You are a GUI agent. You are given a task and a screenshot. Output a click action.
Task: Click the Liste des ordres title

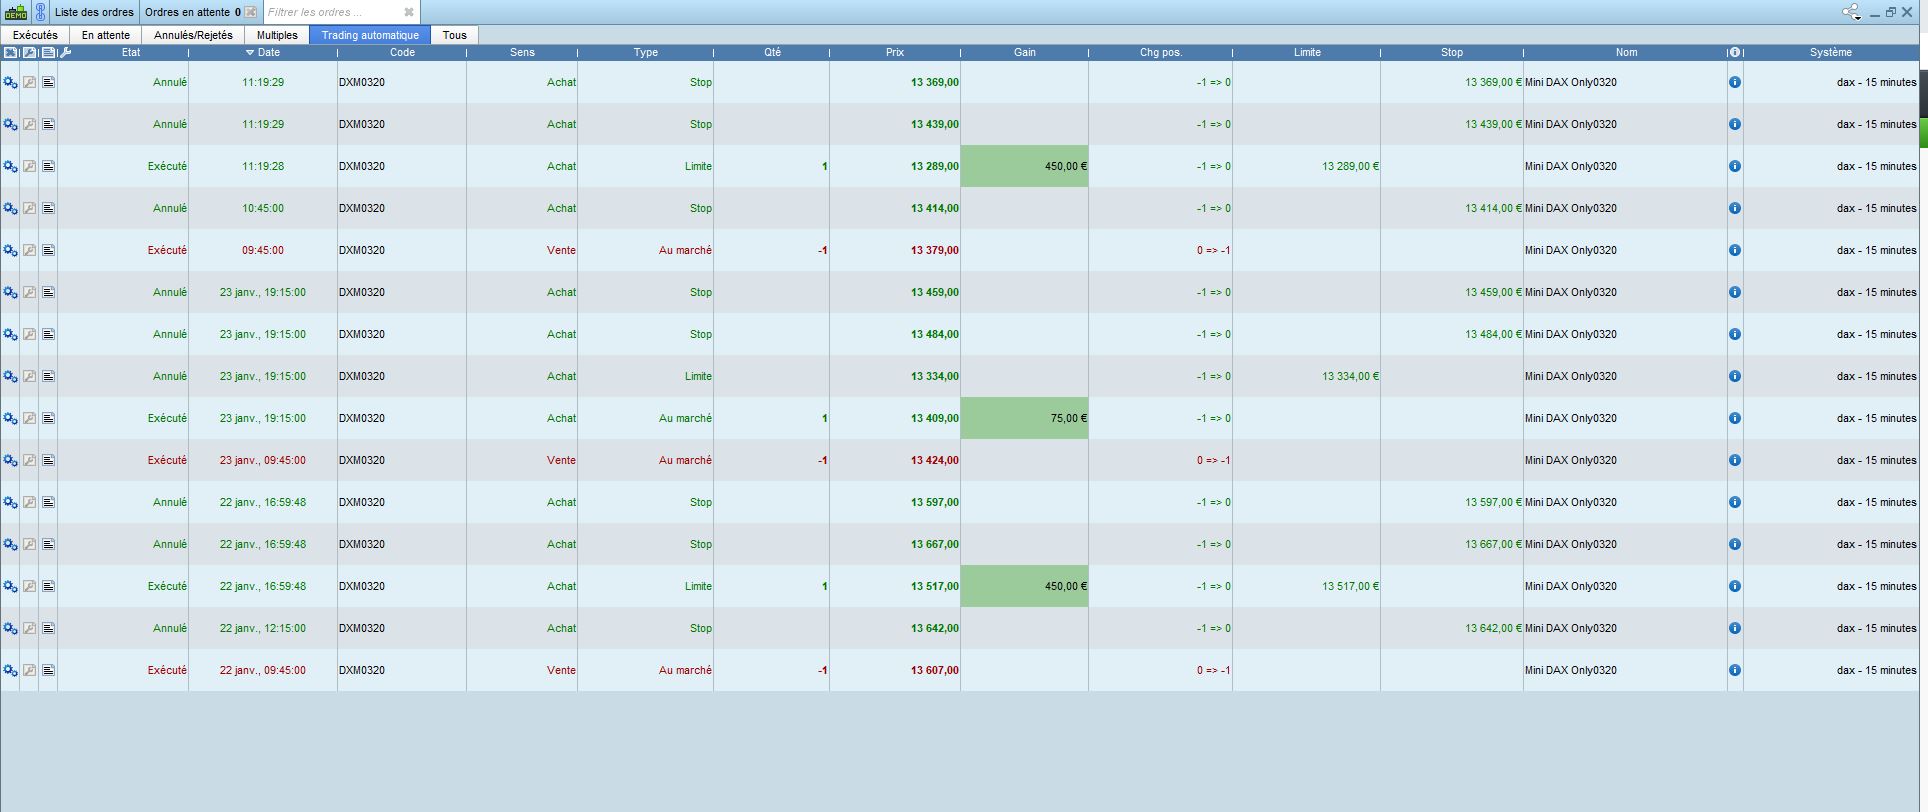(94, 13)
